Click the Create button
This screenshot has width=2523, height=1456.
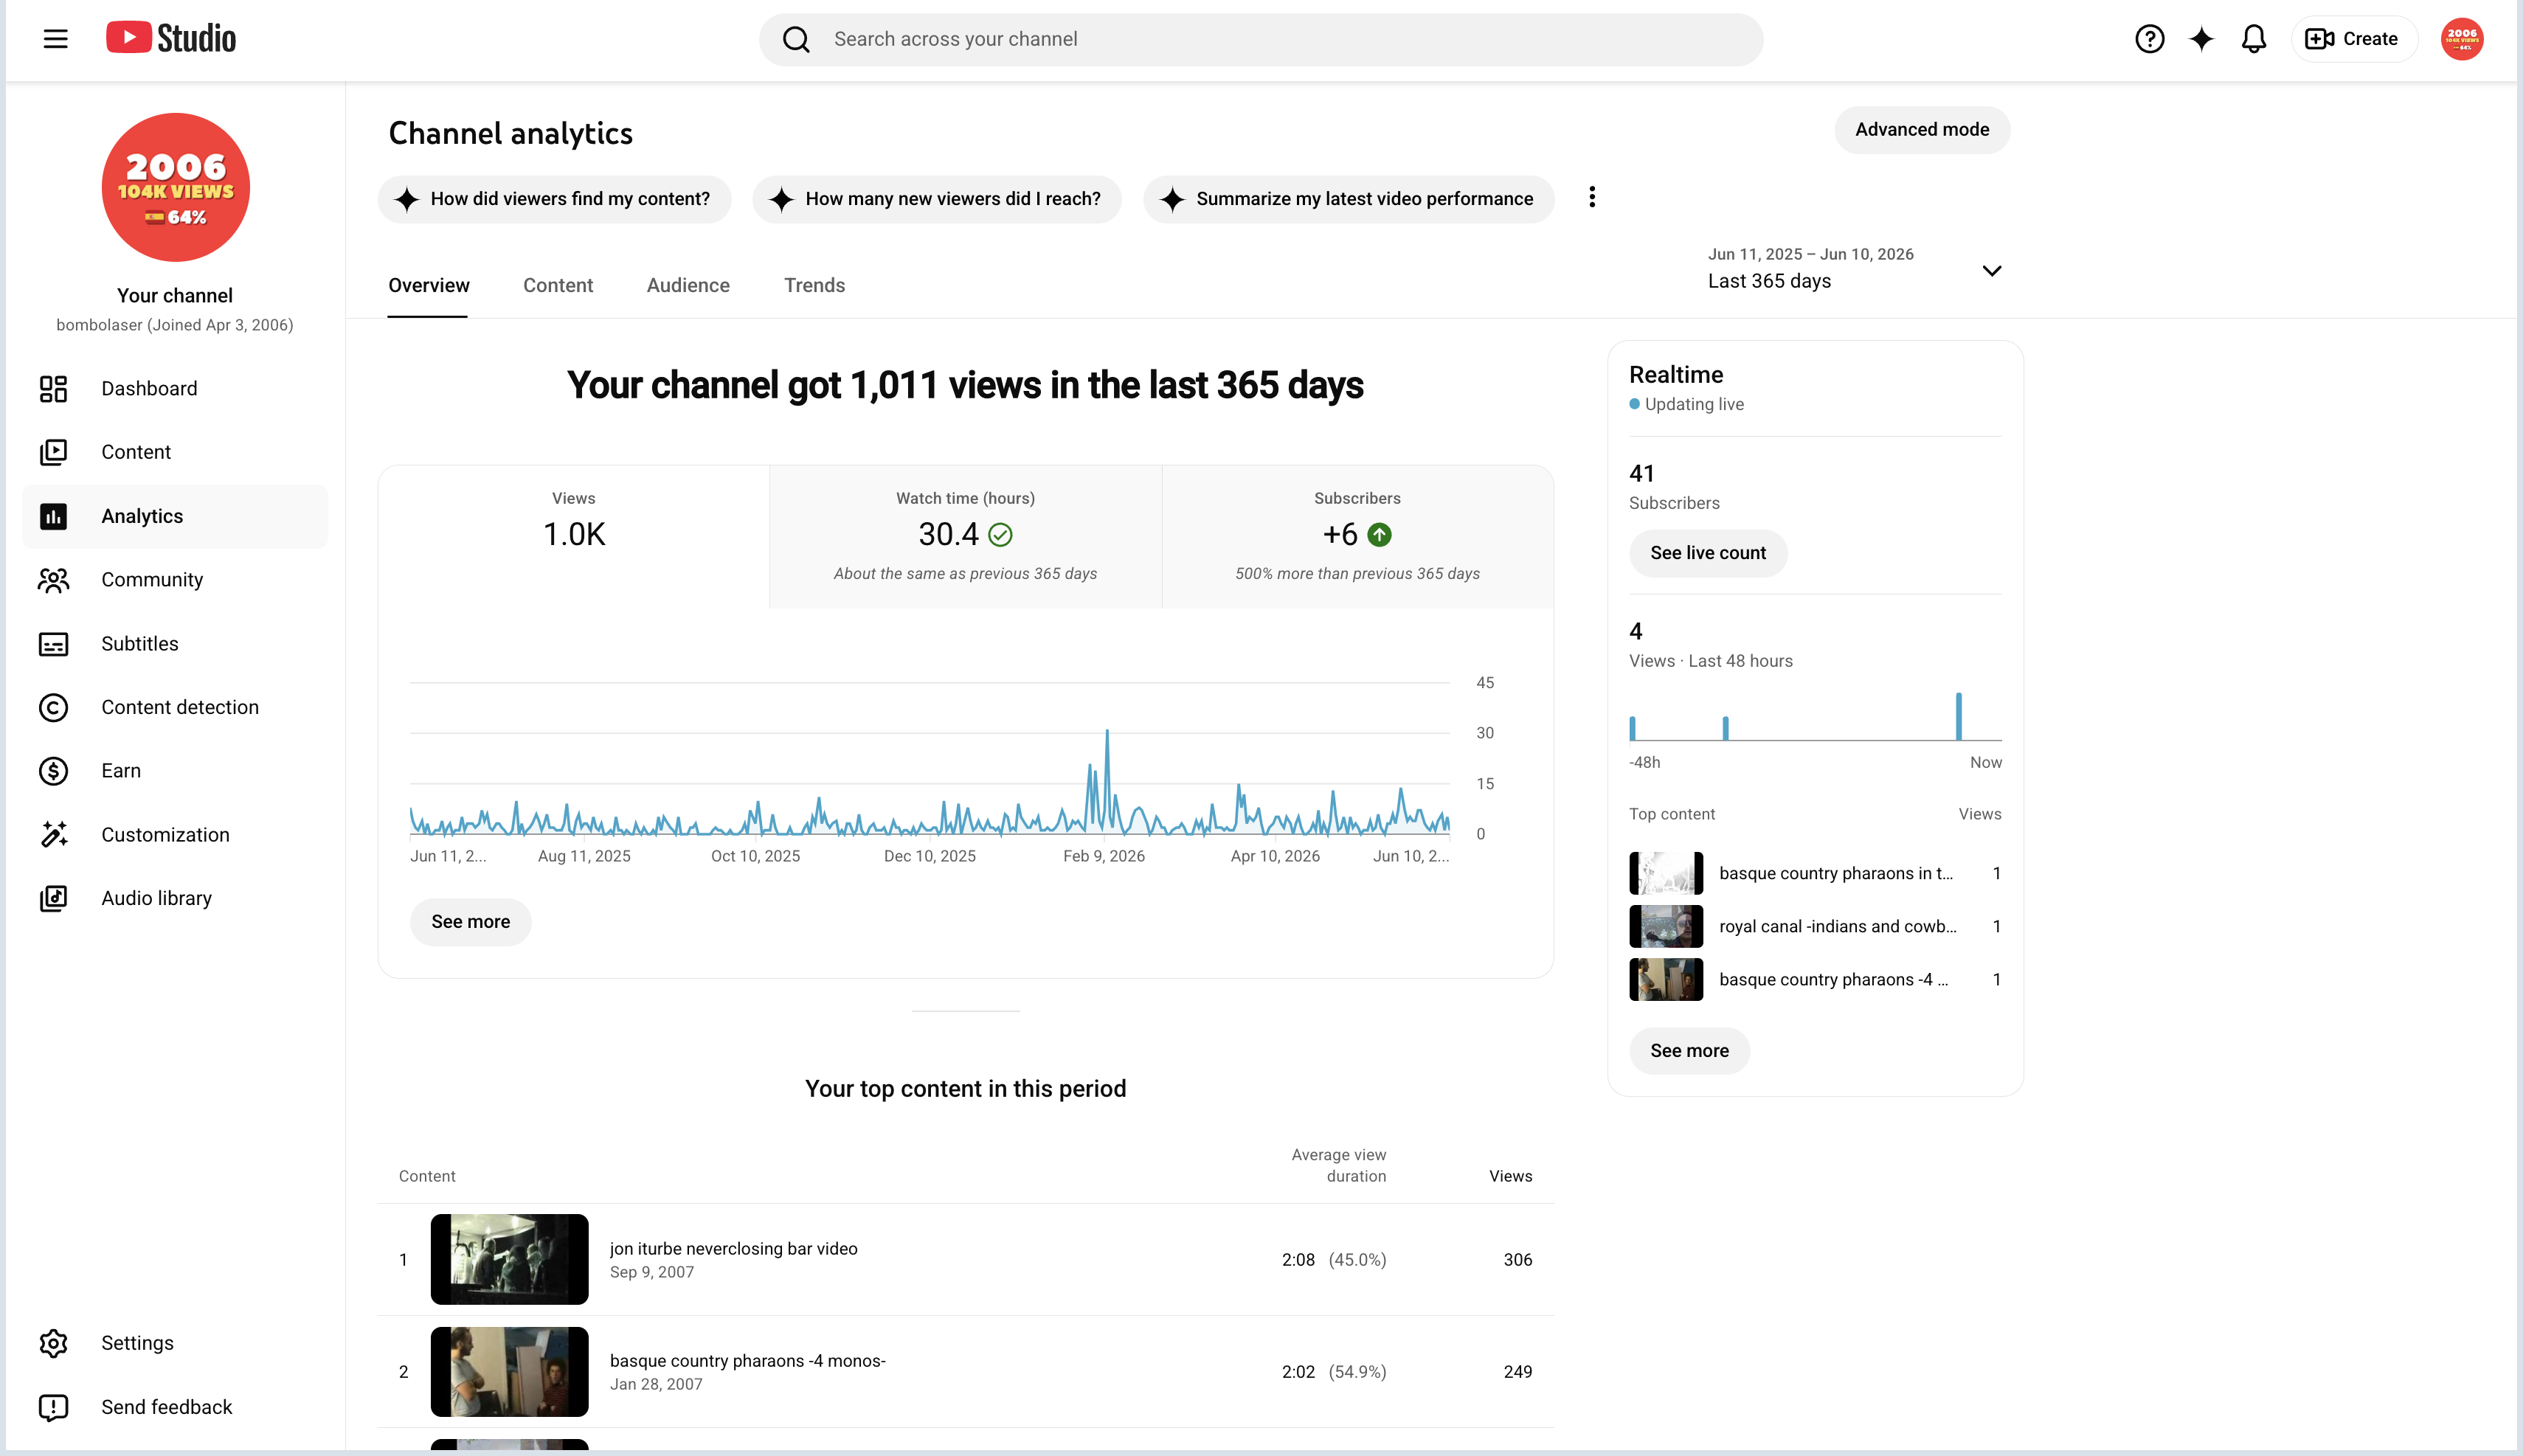coord(2353,39)
